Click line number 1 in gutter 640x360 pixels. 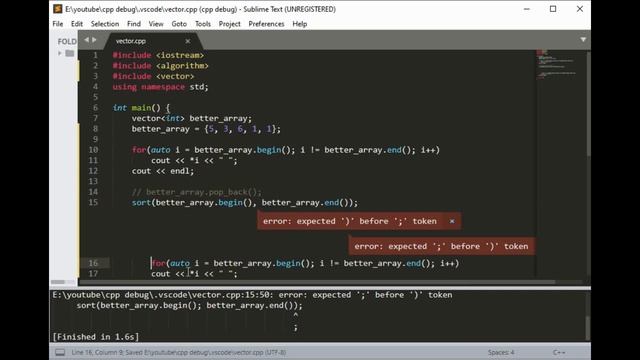click(96, 55)
